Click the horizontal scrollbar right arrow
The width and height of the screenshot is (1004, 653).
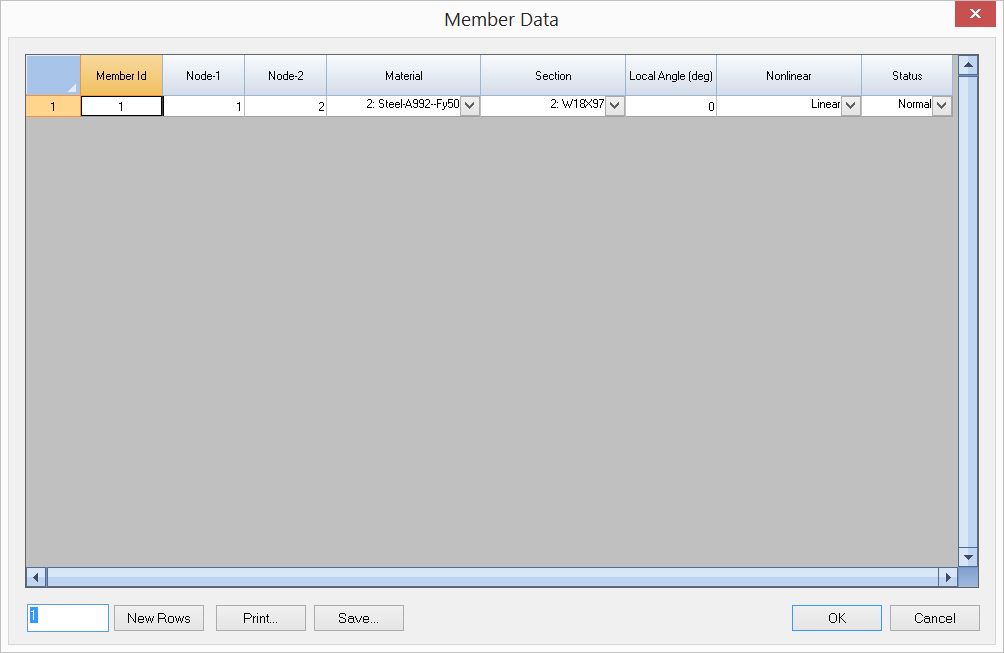pos(950,576)
